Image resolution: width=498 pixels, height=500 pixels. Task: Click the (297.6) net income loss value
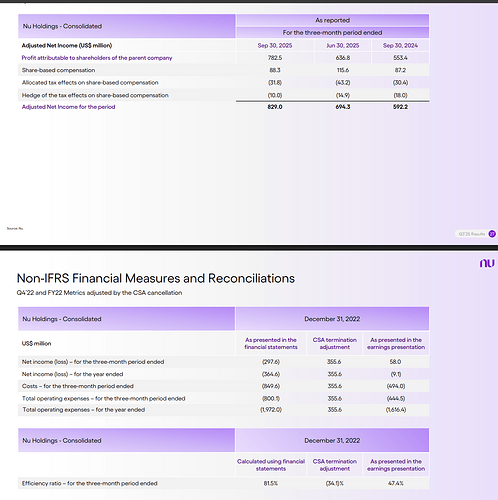pyautogui.click(x=271, y=362)
